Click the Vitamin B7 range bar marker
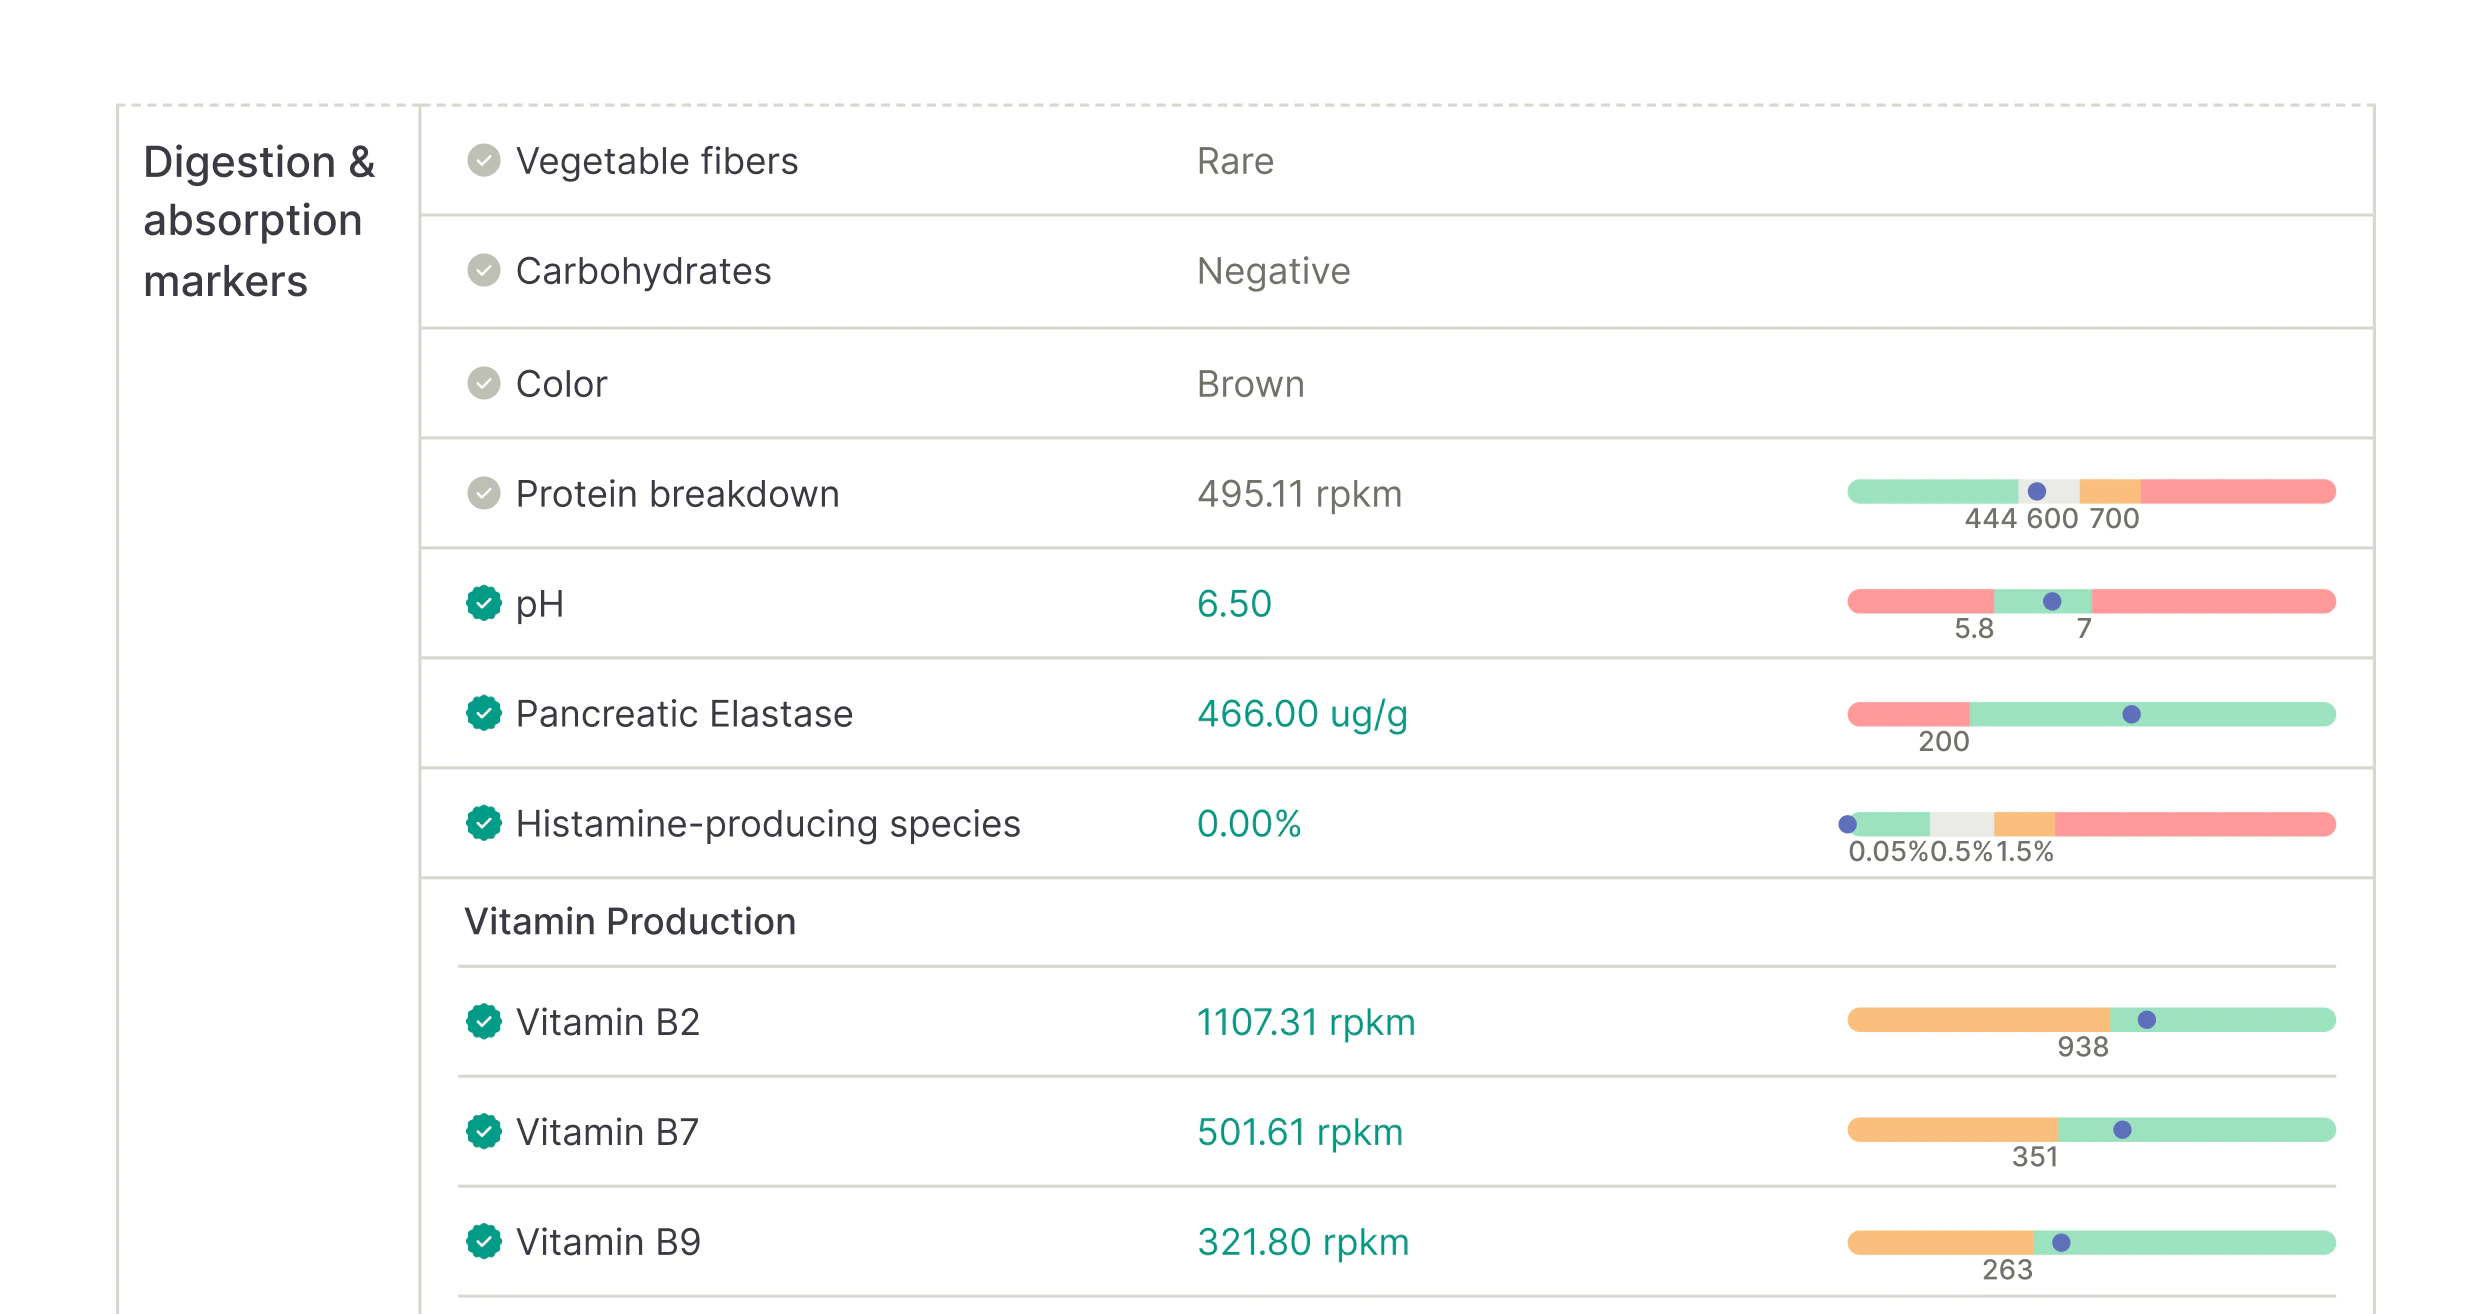Screen dimensions: 2492x1314 [2120, 1129]
